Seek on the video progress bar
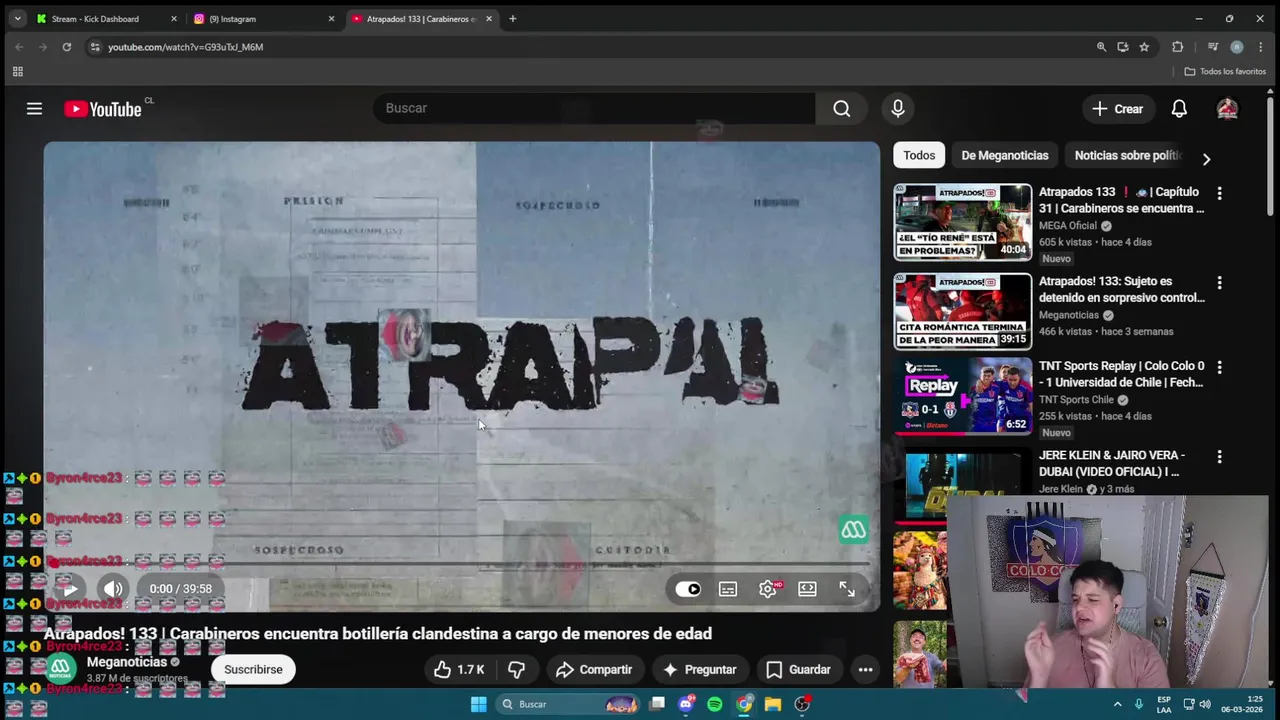This screenshot has height=720, width=1280. click(x=461, y=566)
